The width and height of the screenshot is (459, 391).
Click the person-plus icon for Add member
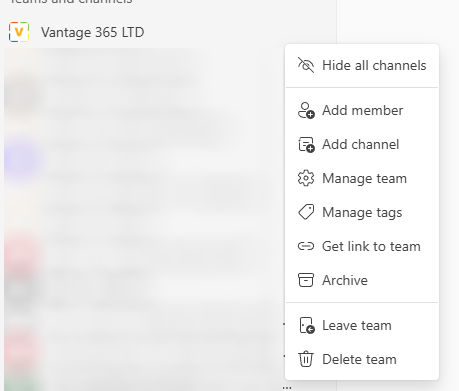pyautogui.click(x=306, y=110)
